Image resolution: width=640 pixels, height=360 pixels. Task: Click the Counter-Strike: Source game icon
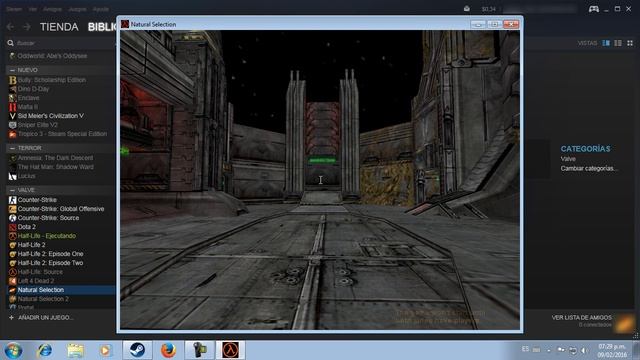(13, 218)
